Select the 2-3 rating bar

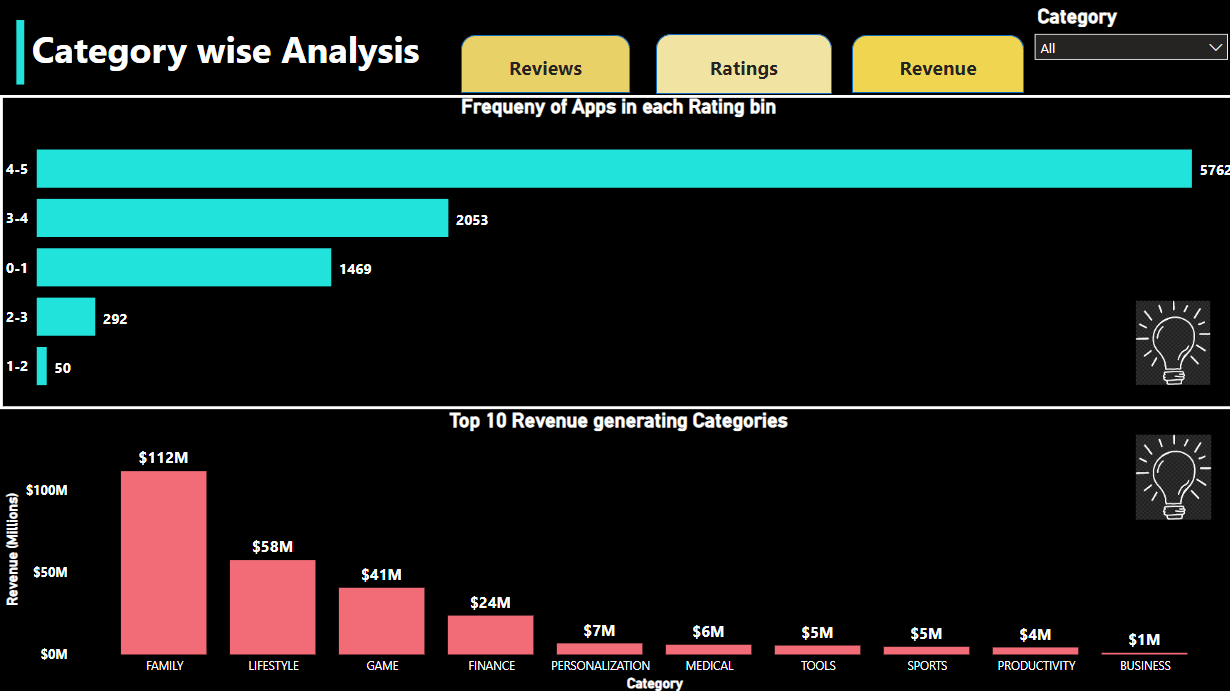tap(65, 316)
